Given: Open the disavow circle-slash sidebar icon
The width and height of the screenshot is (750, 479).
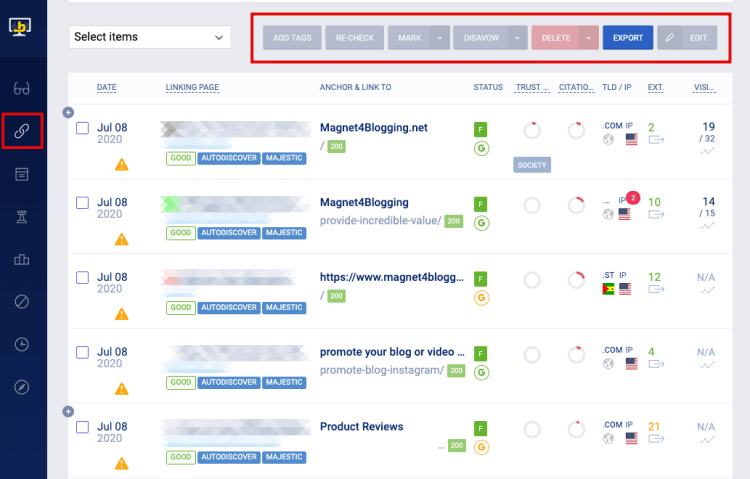Looking at the screenshot, I should [x=22, y=301].
